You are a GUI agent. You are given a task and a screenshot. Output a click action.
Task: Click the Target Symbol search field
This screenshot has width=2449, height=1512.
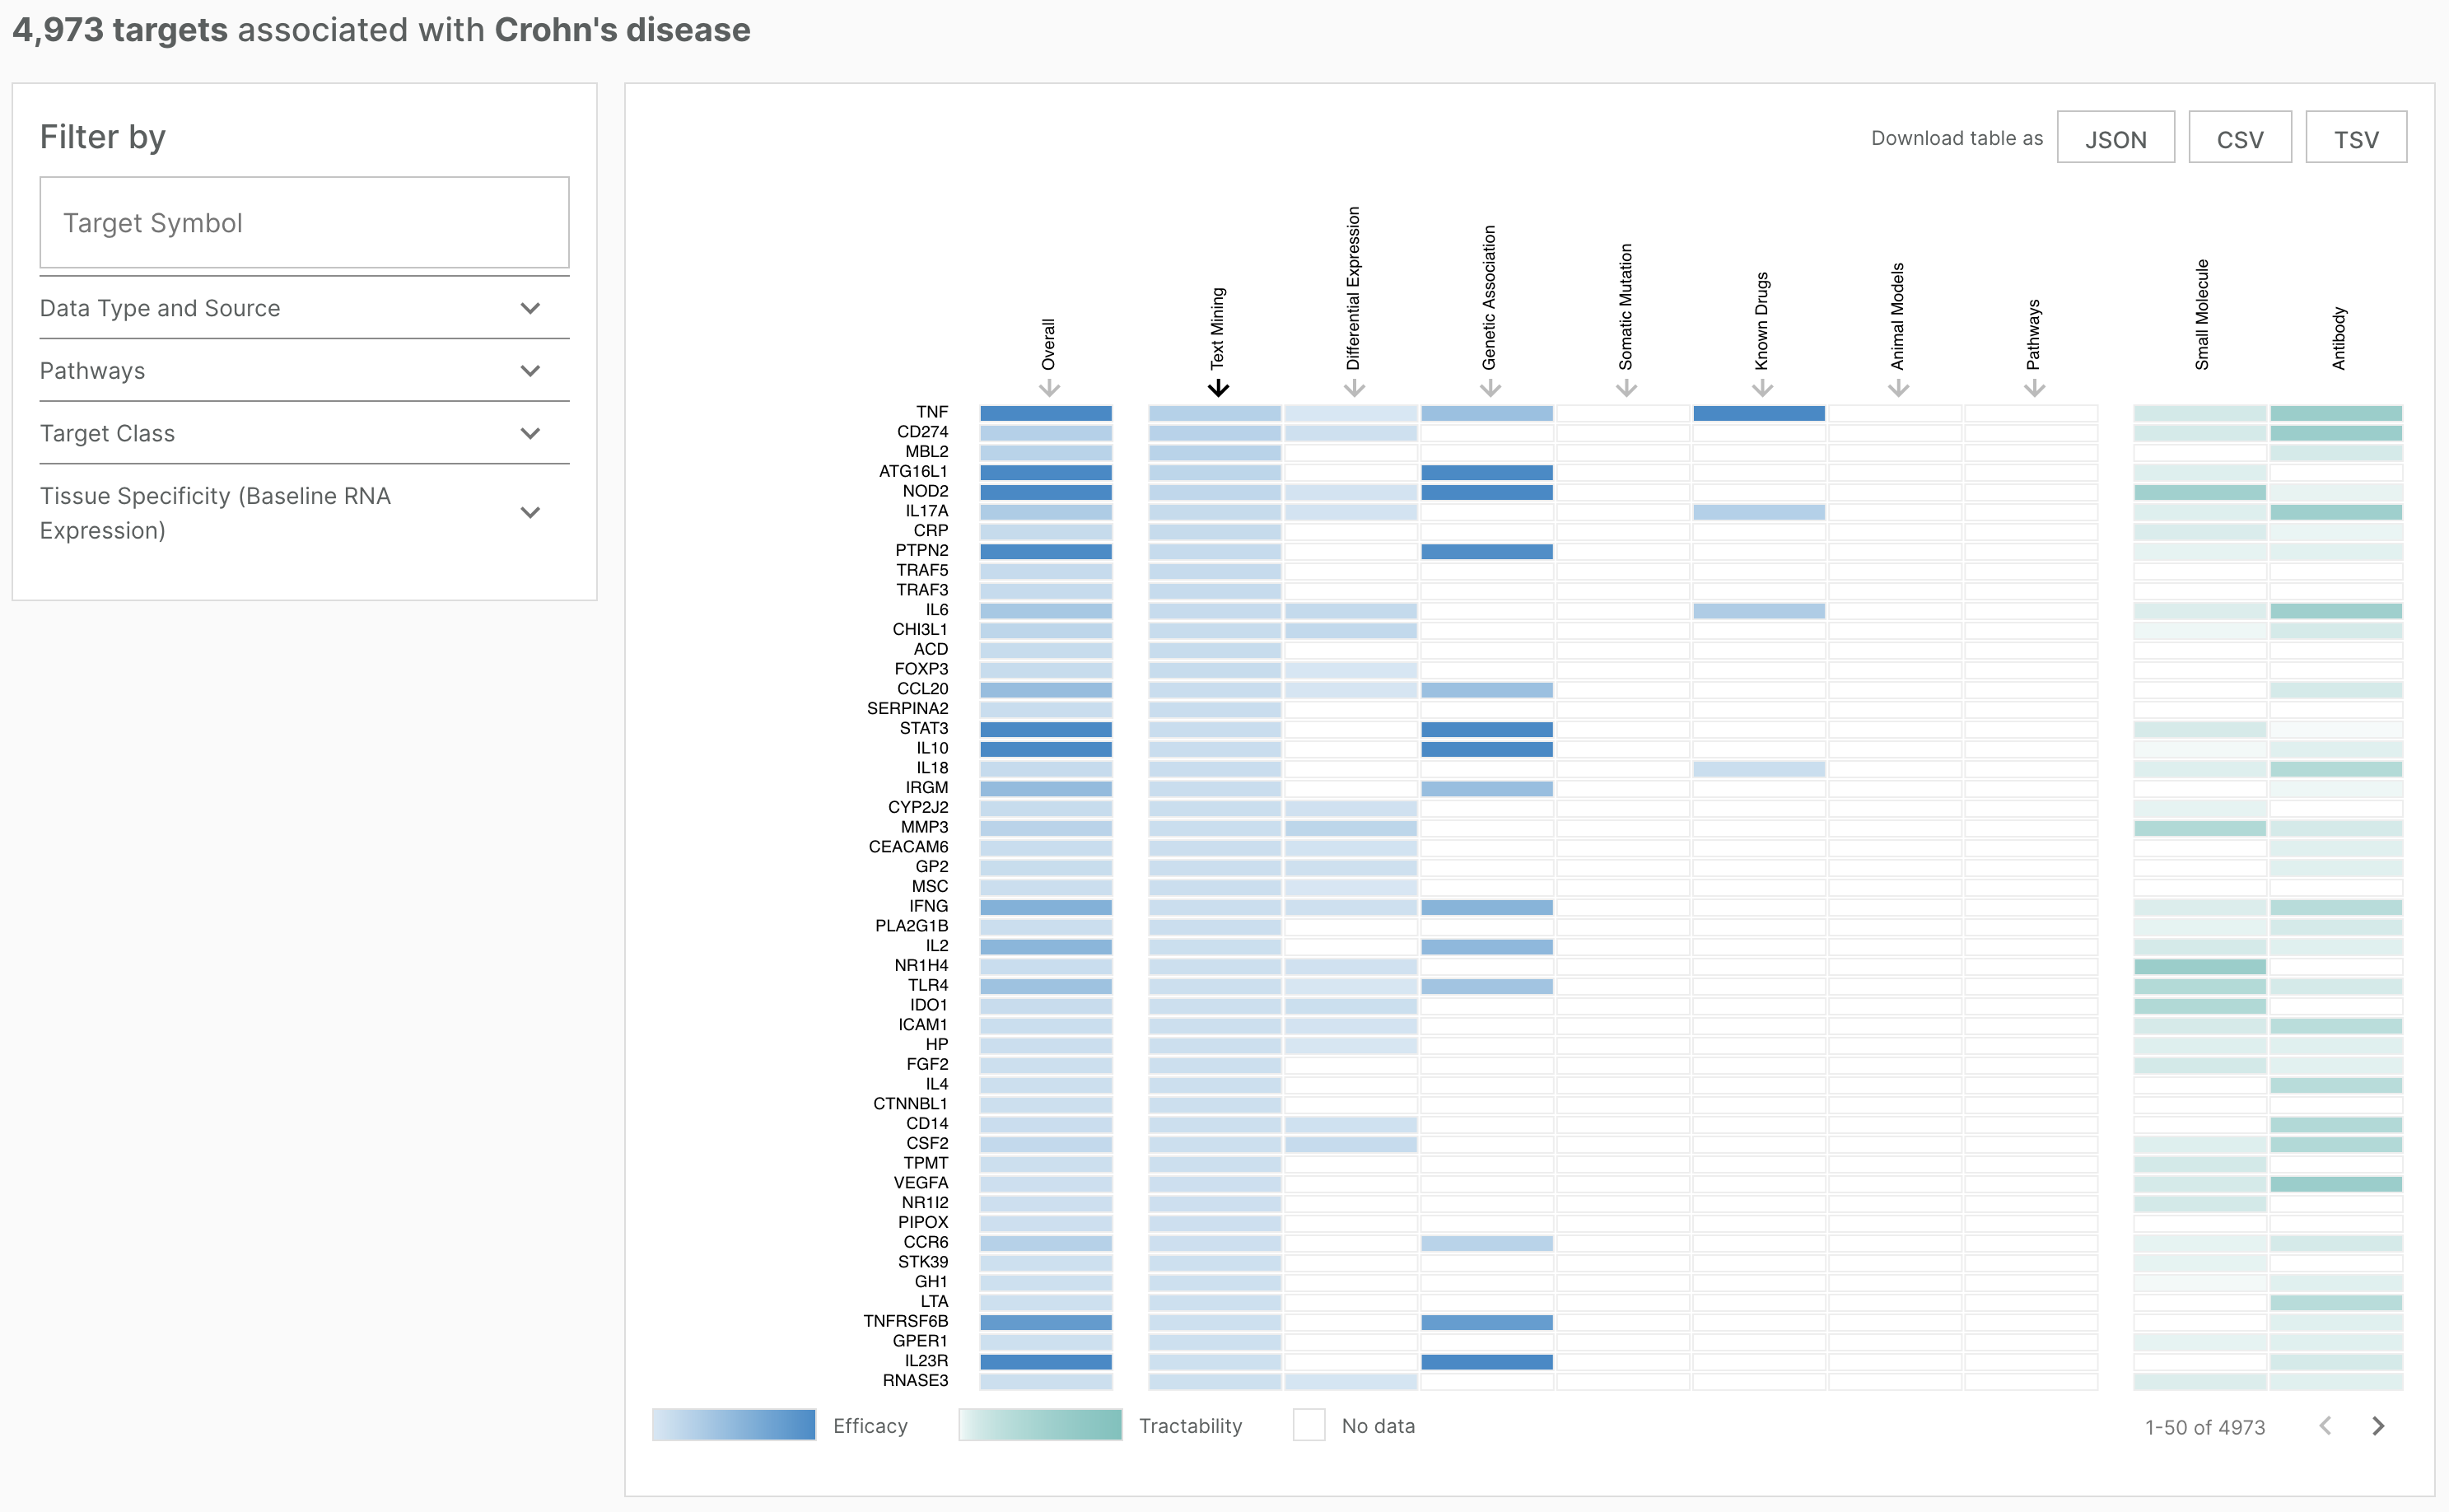coord(304,222)
